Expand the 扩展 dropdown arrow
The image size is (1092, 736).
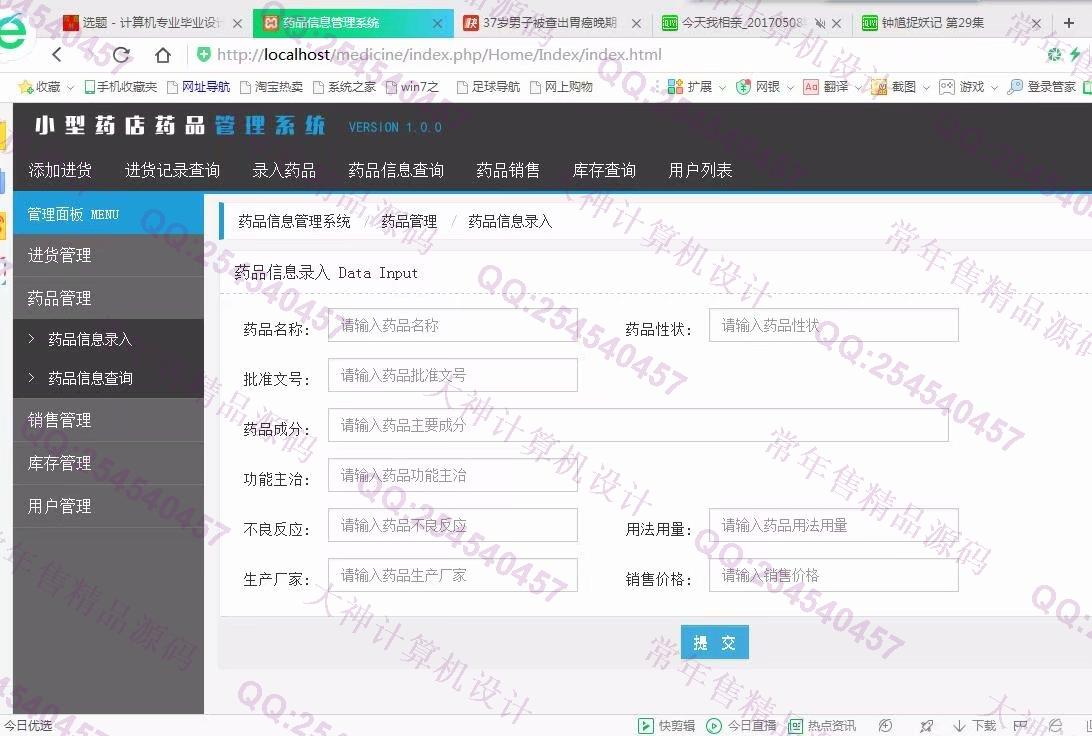click(x=722, y=88)
